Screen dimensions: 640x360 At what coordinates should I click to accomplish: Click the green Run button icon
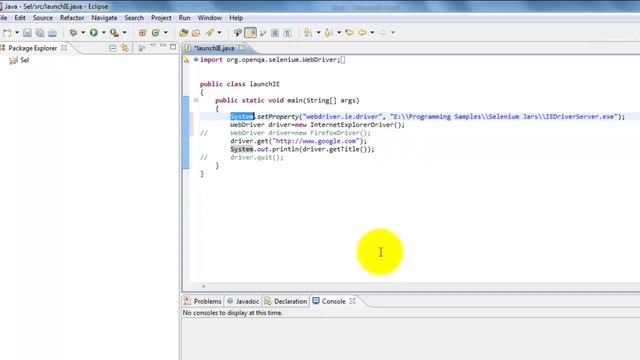(x=94, y=33)
